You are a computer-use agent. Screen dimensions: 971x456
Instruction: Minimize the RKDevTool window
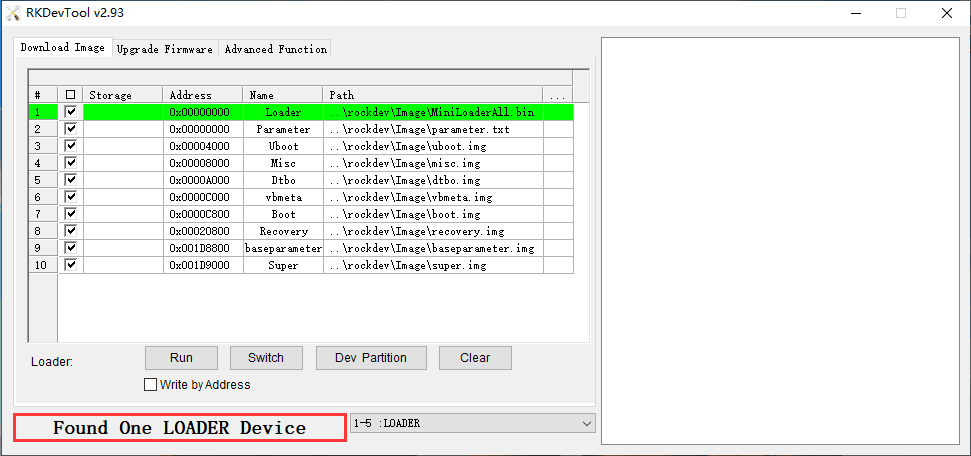[x=855, y=13]
